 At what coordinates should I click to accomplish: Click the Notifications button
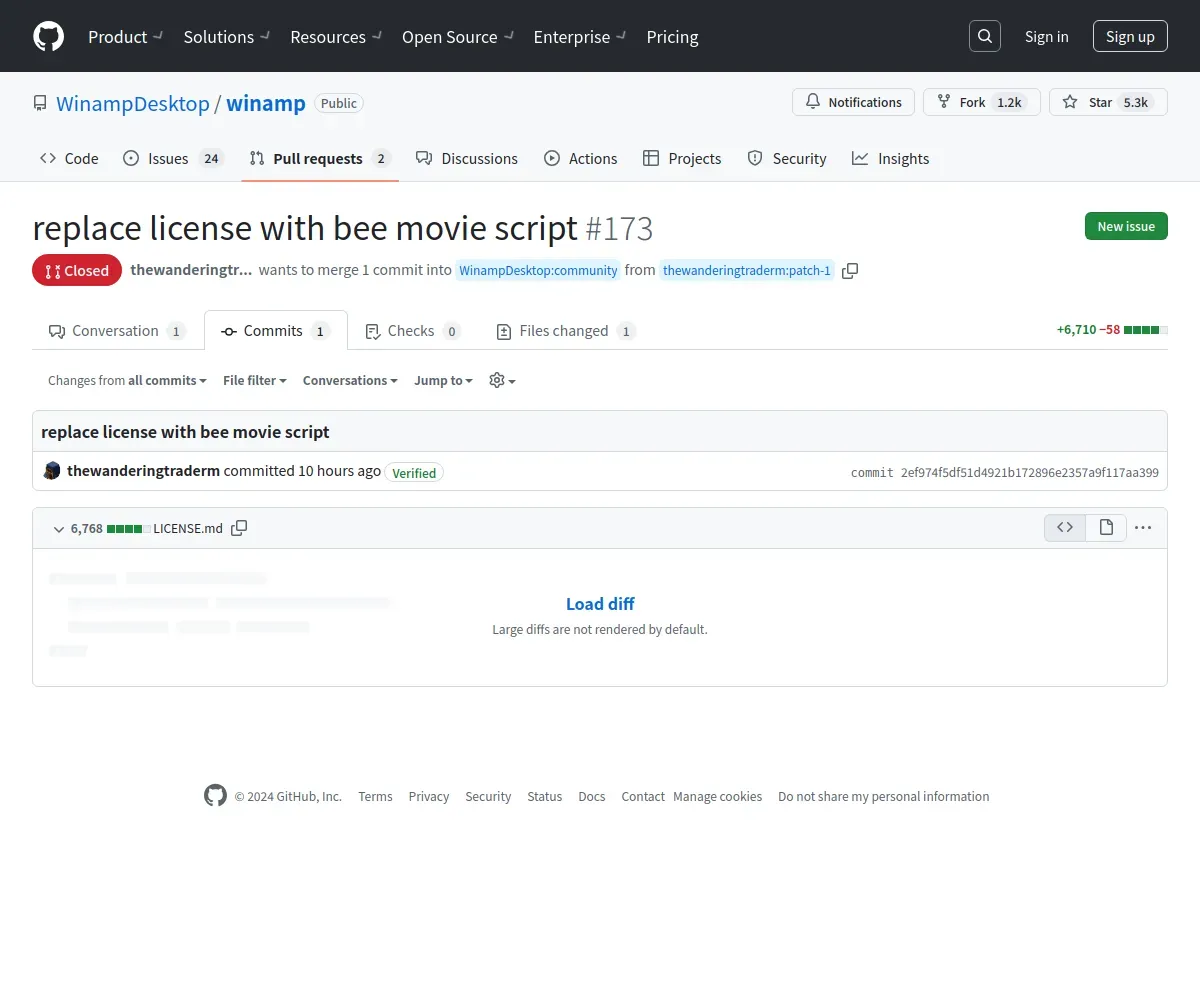853,102
